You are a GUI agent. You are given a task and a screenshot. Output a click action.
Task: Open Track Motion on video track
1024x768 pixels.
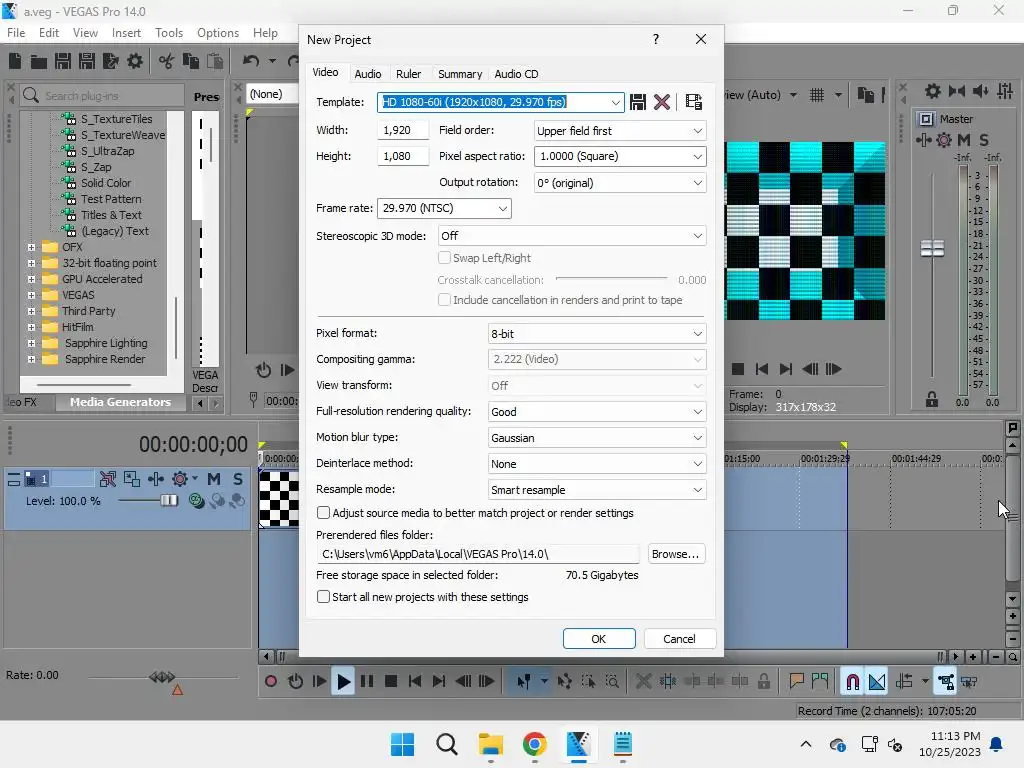click(x=132, y=479)
